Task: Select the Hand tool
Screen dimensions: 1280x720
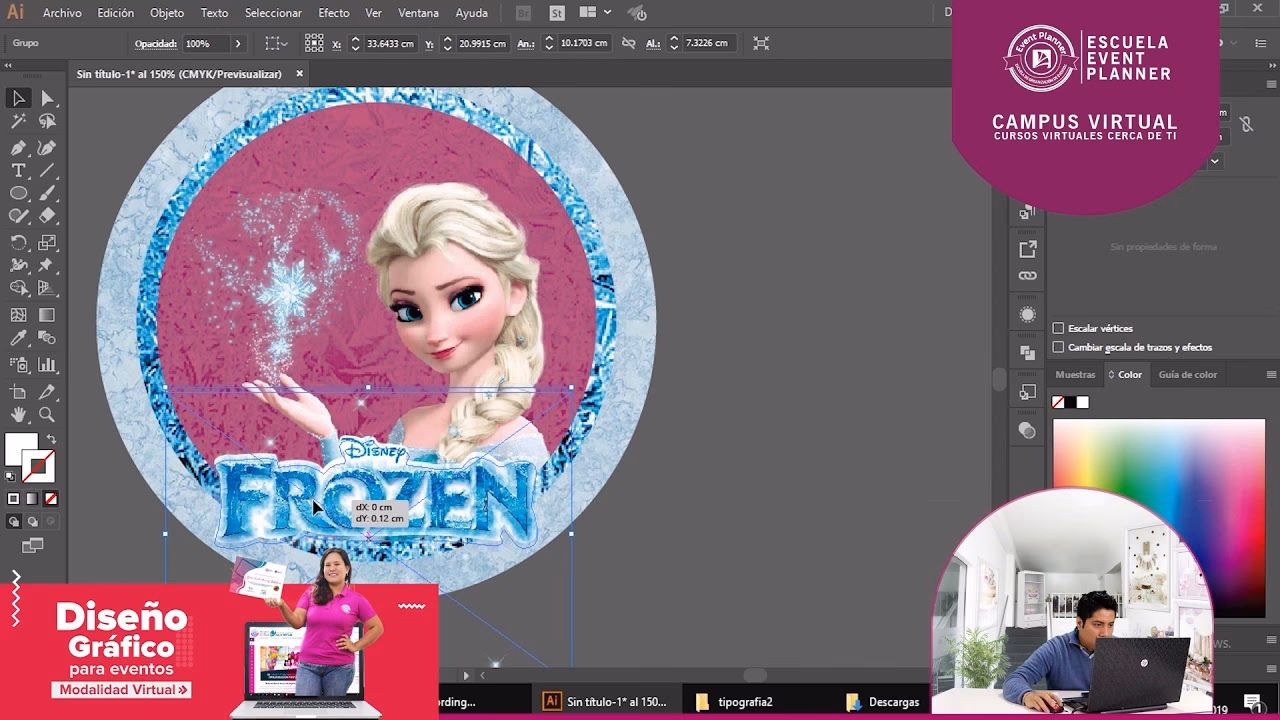Action: pos(19,415)
